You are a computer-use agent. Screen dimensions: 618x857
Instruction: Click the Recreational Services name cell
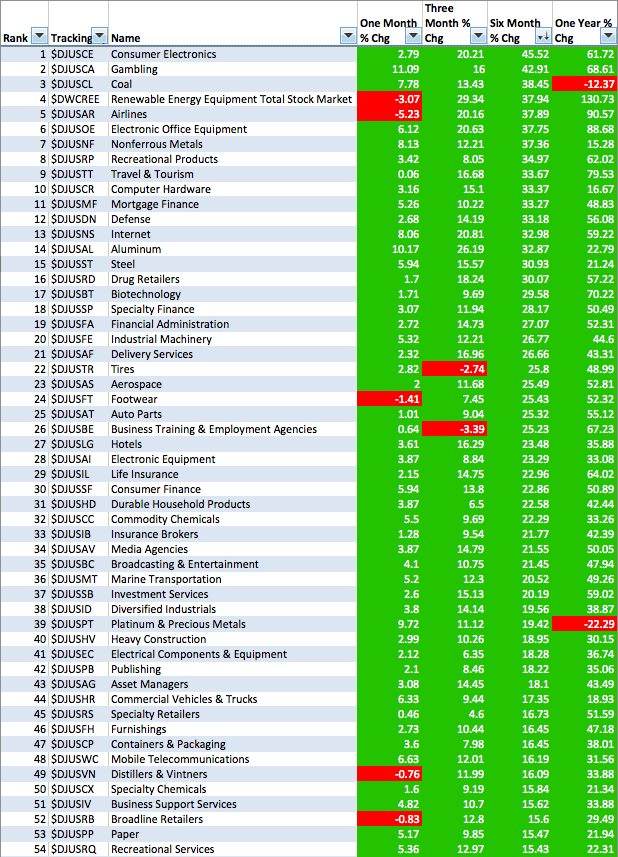pyautogui.click(x=233, y=849)
